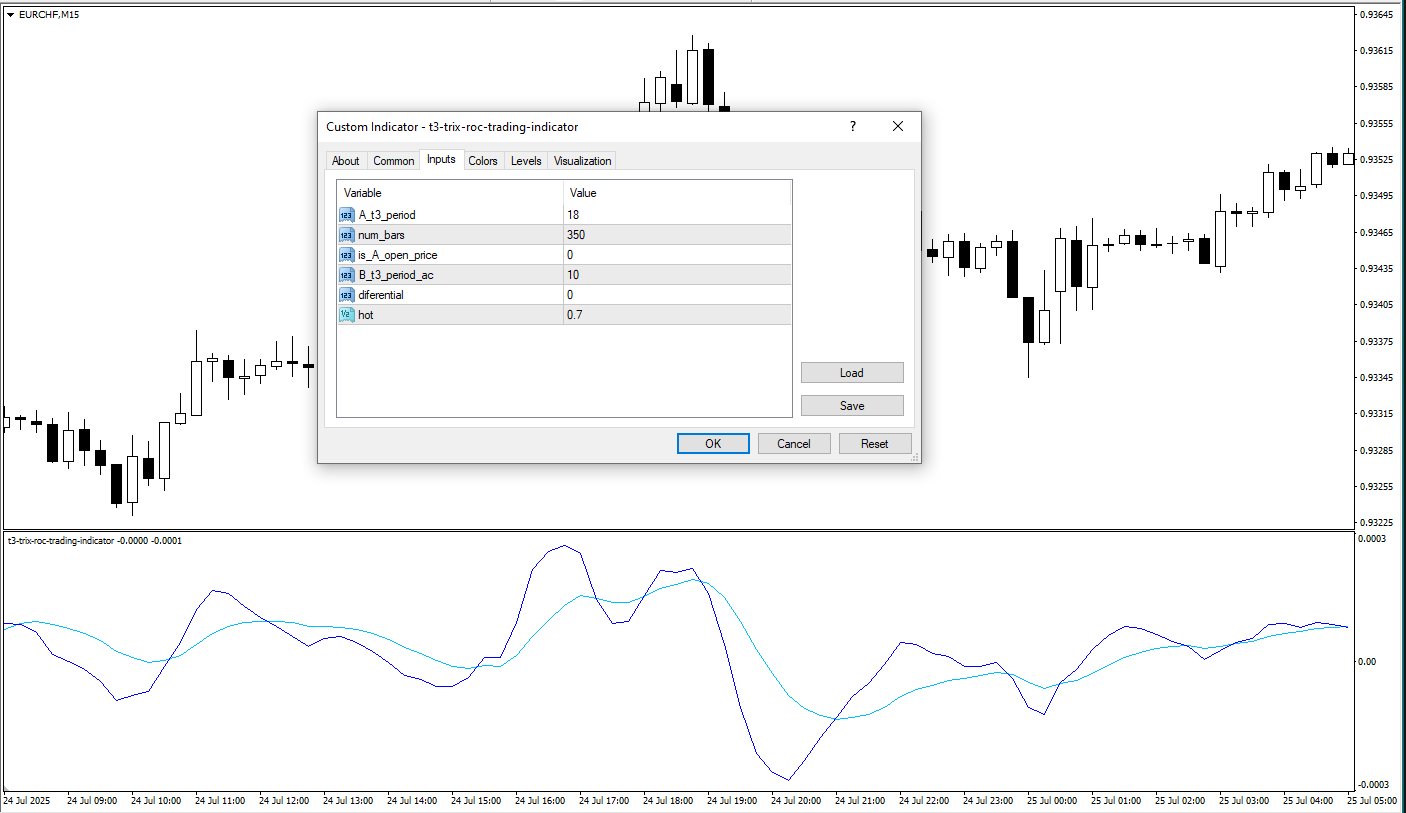Open the EURCHF,M15 chart menu arrow
The height and width of the screenshot is (813, 1406).
tap(11, 15)
